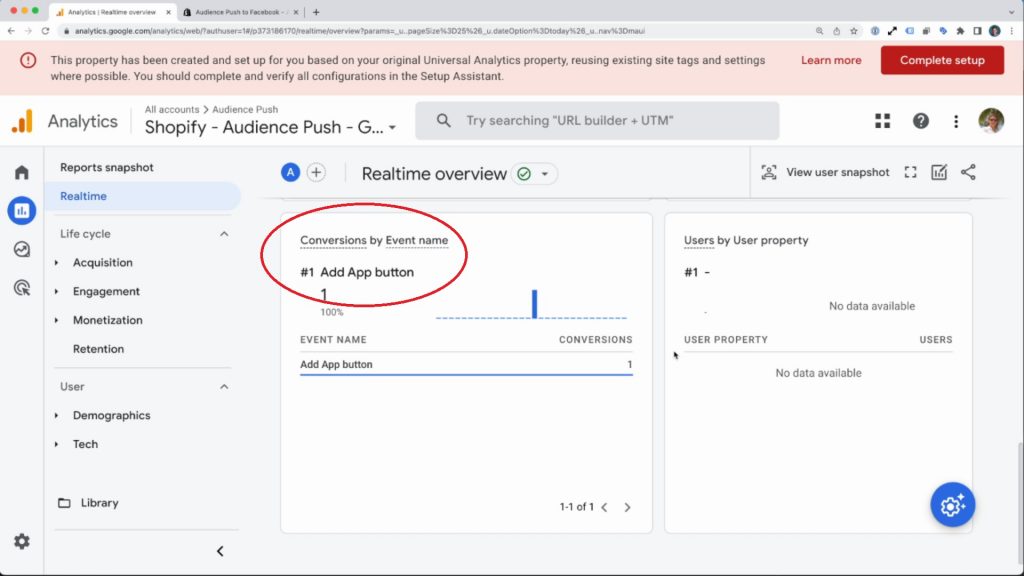The image size is (1024, 576).
Task: Go to previous page of conversions
Action: coord(605,507)
